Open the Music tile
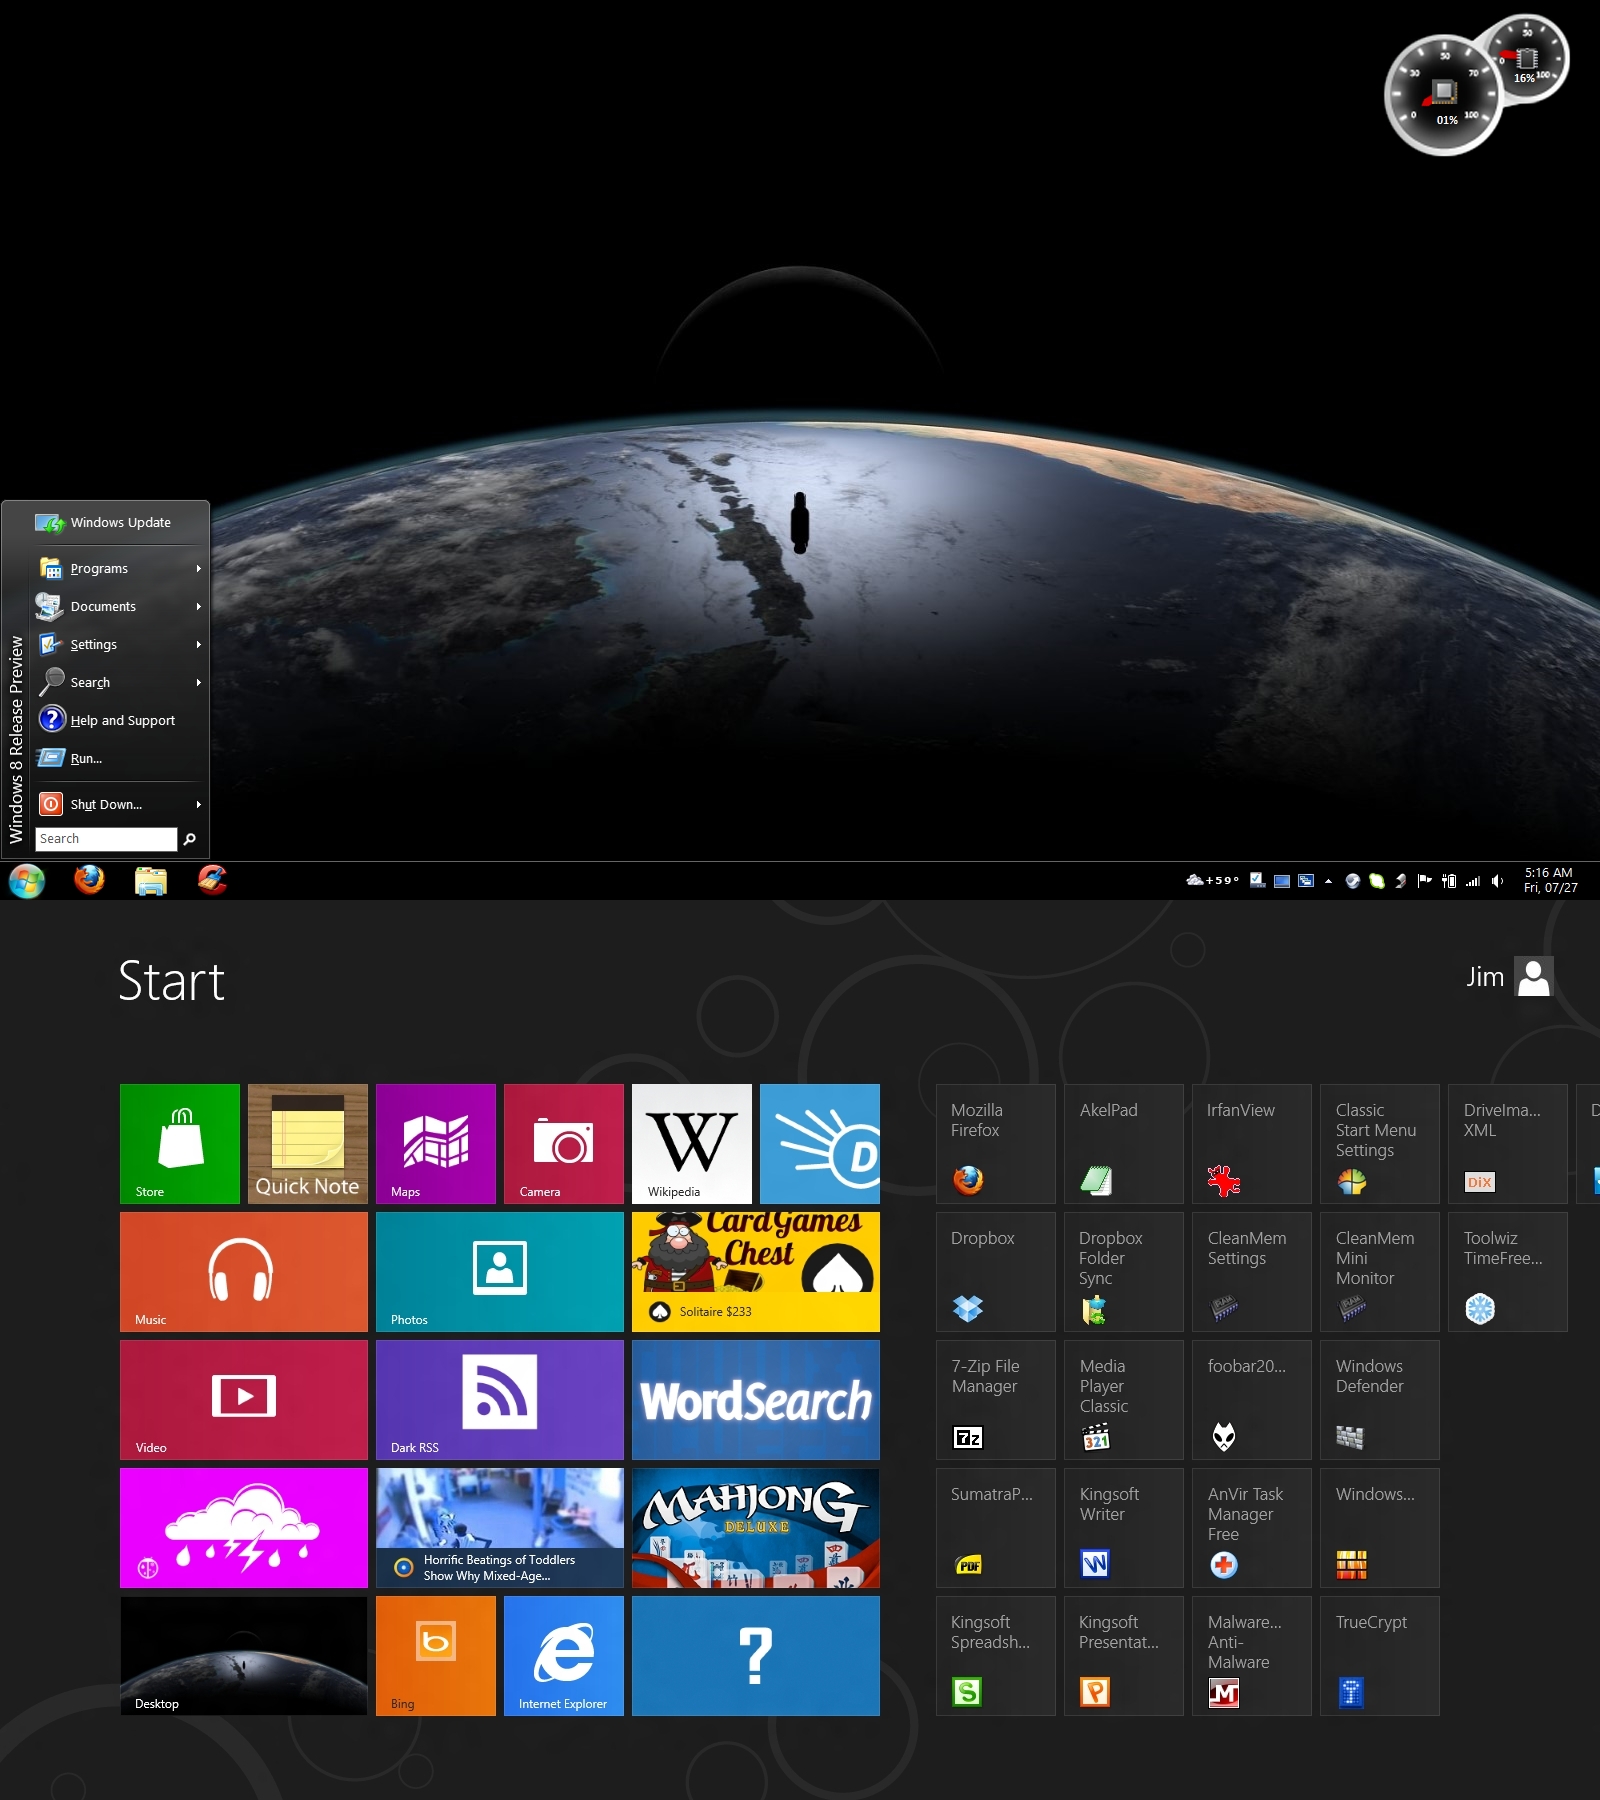 [244, 1271]
